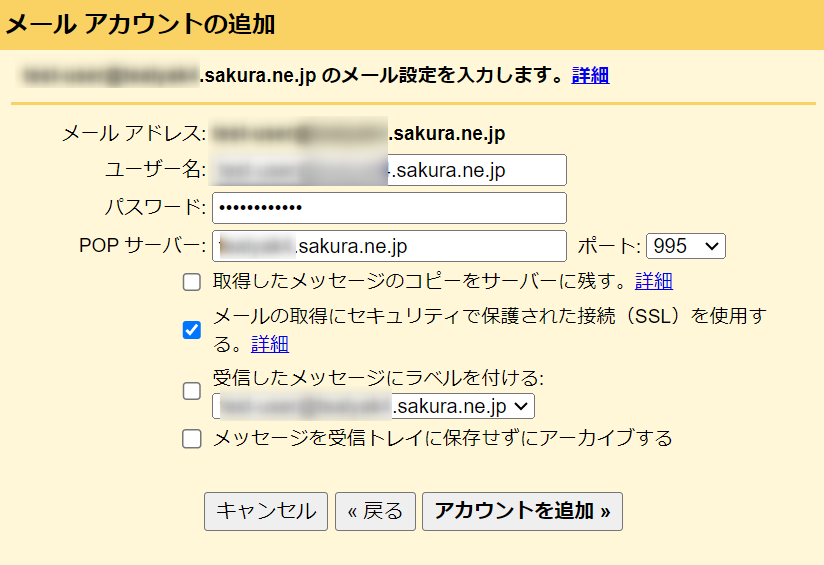Focus the パスワード password field

tap(389, 208)
